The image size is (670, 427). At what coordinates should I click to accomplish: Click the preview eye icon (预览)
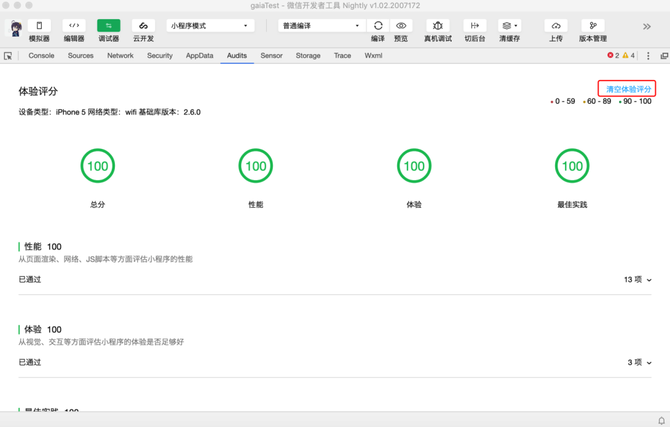(x=401, y=26)
